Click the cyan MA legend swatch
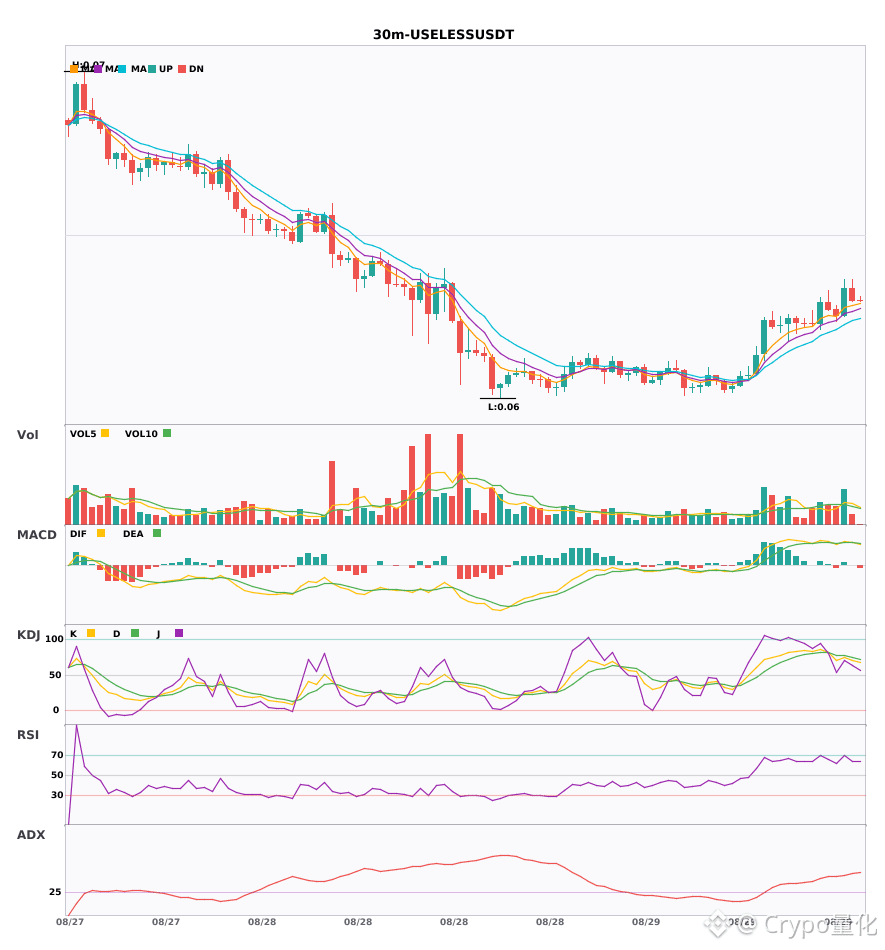885x950 pixels. click(122, 69)
